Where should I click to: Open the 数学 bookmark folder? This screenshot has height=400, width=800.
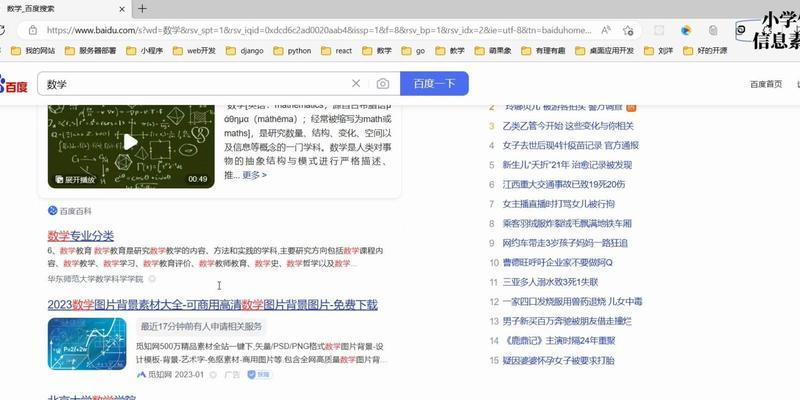377,51
